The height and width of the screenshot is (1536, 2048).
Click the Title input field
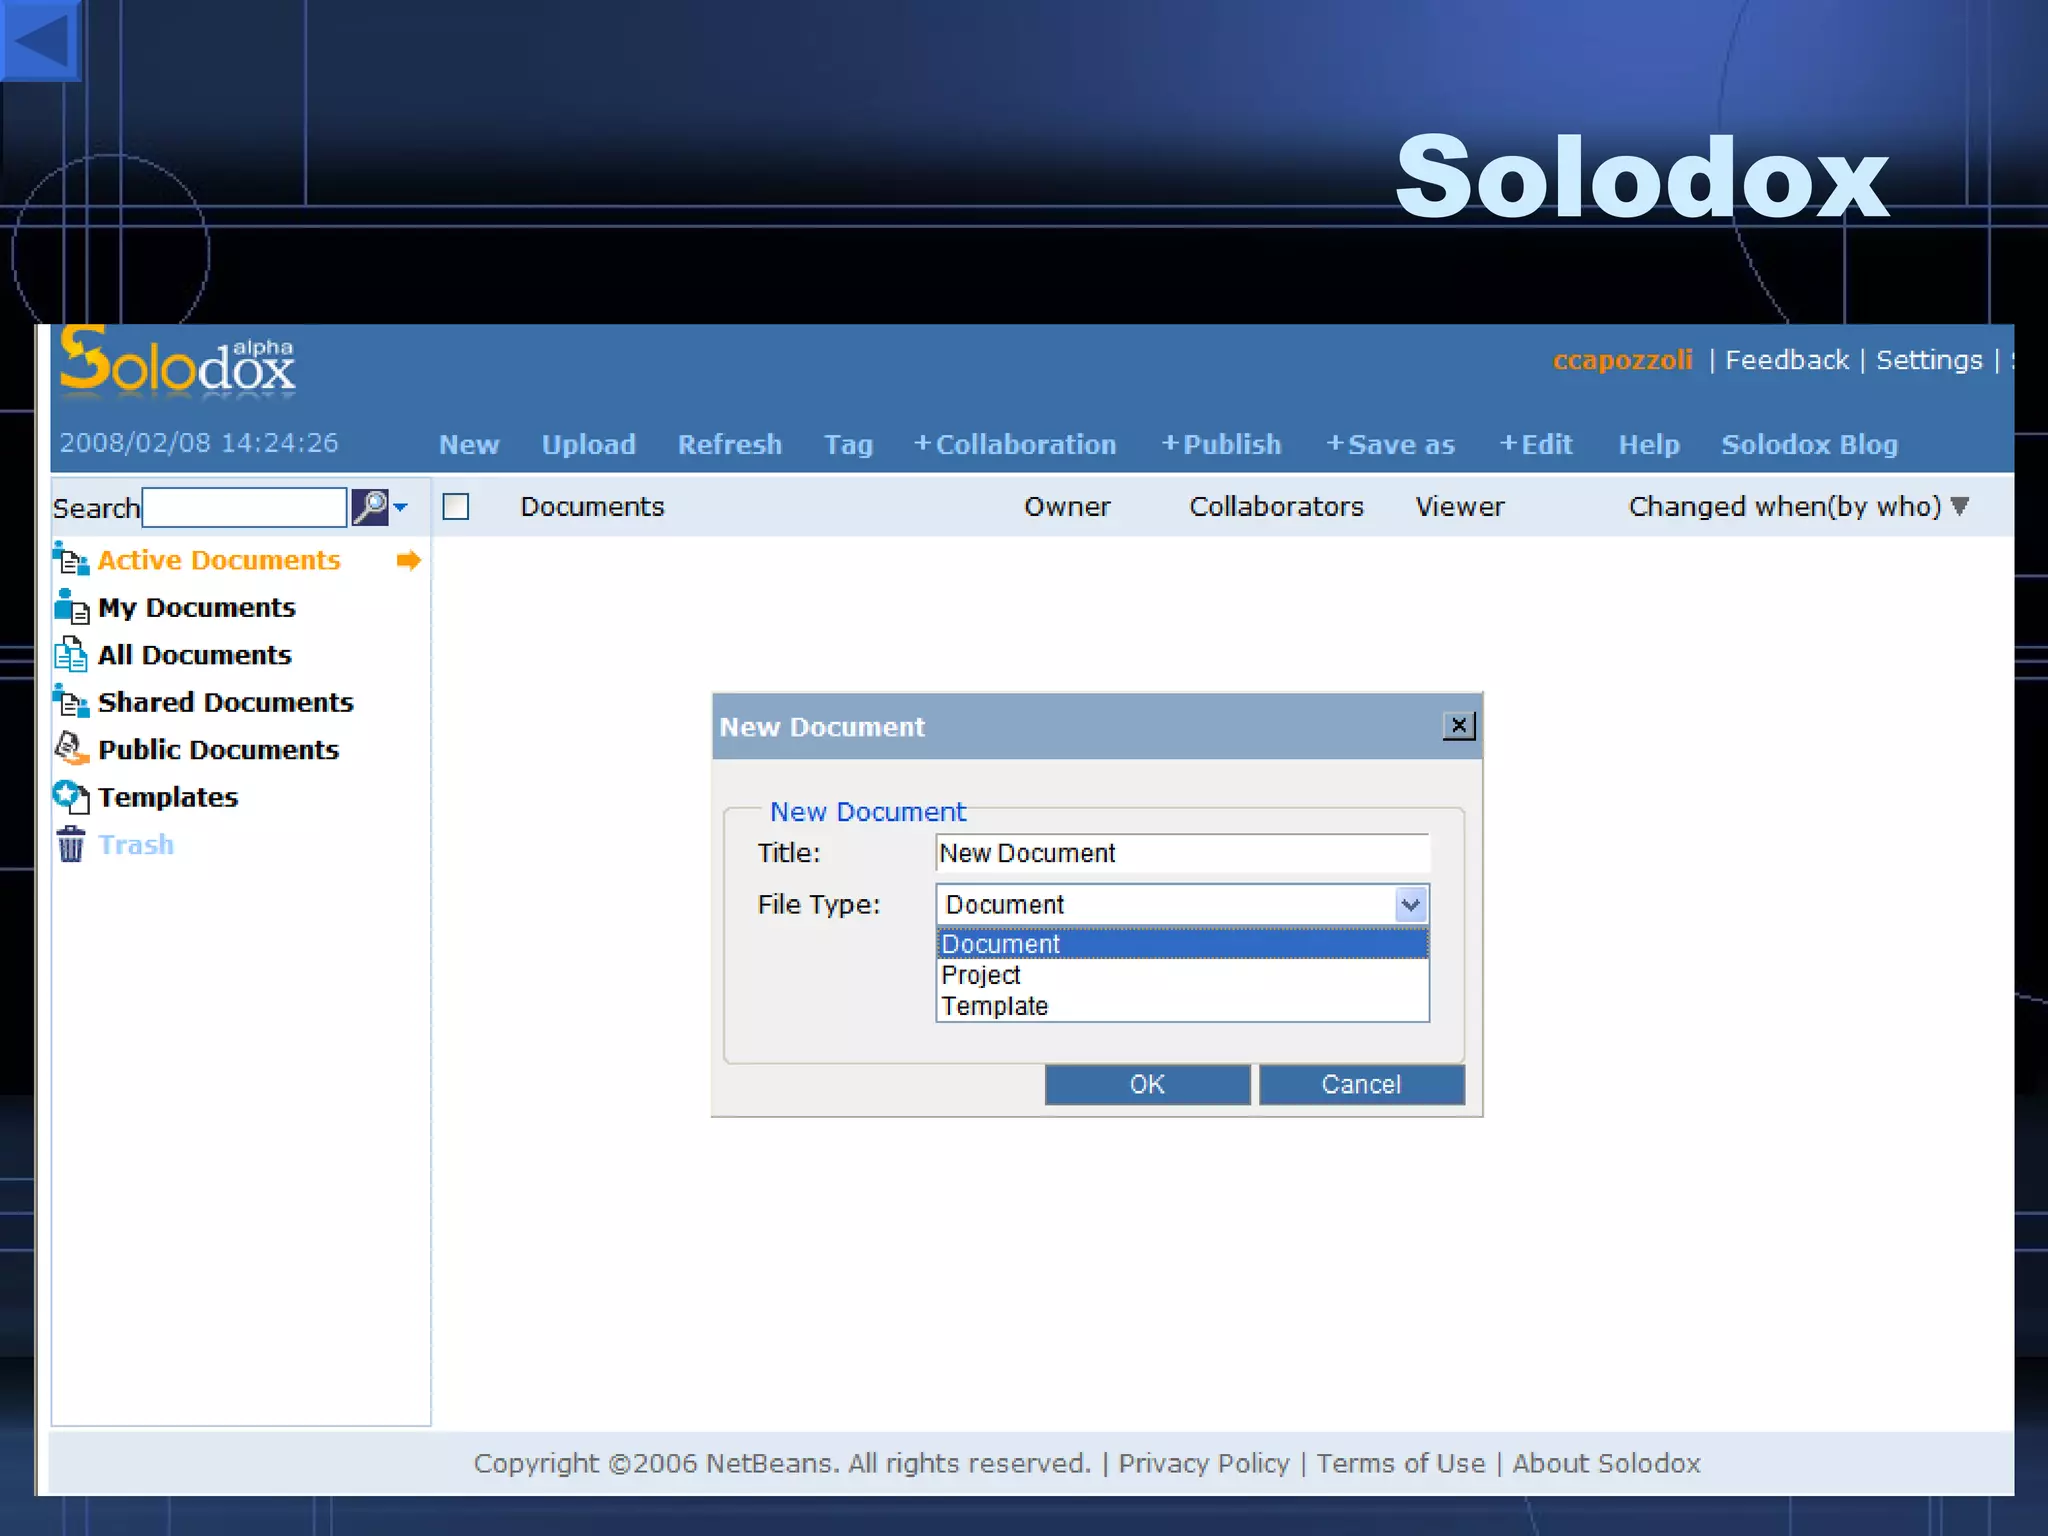(x=1182, y=853)
